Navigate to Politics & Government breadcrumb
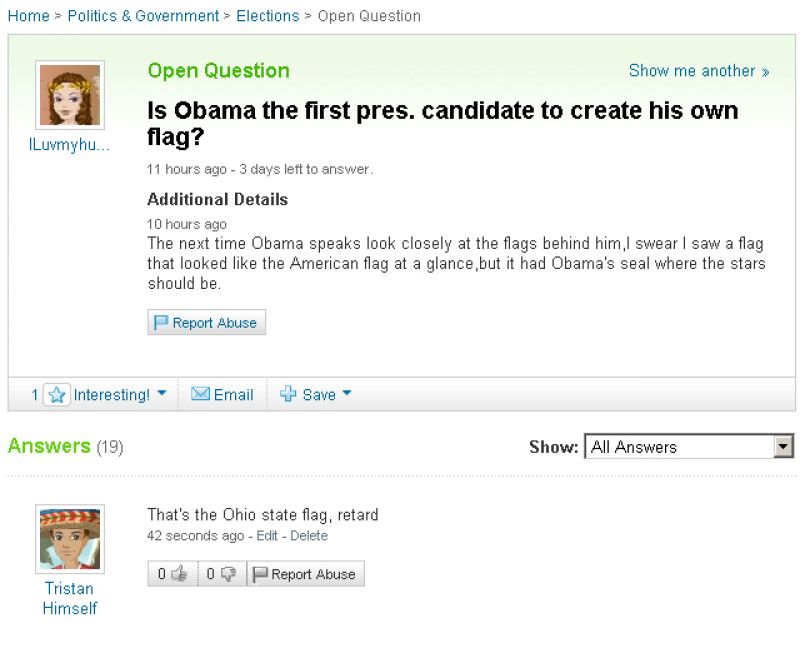 pyautogui.click(x=143, y=16)
